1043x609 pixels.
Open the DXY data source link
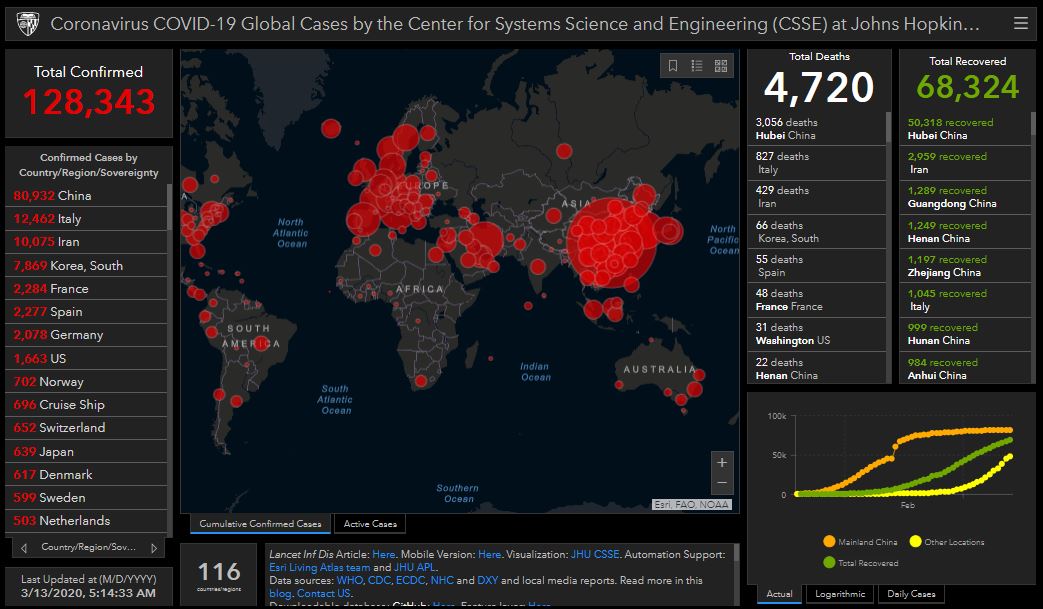pos(487,580)
